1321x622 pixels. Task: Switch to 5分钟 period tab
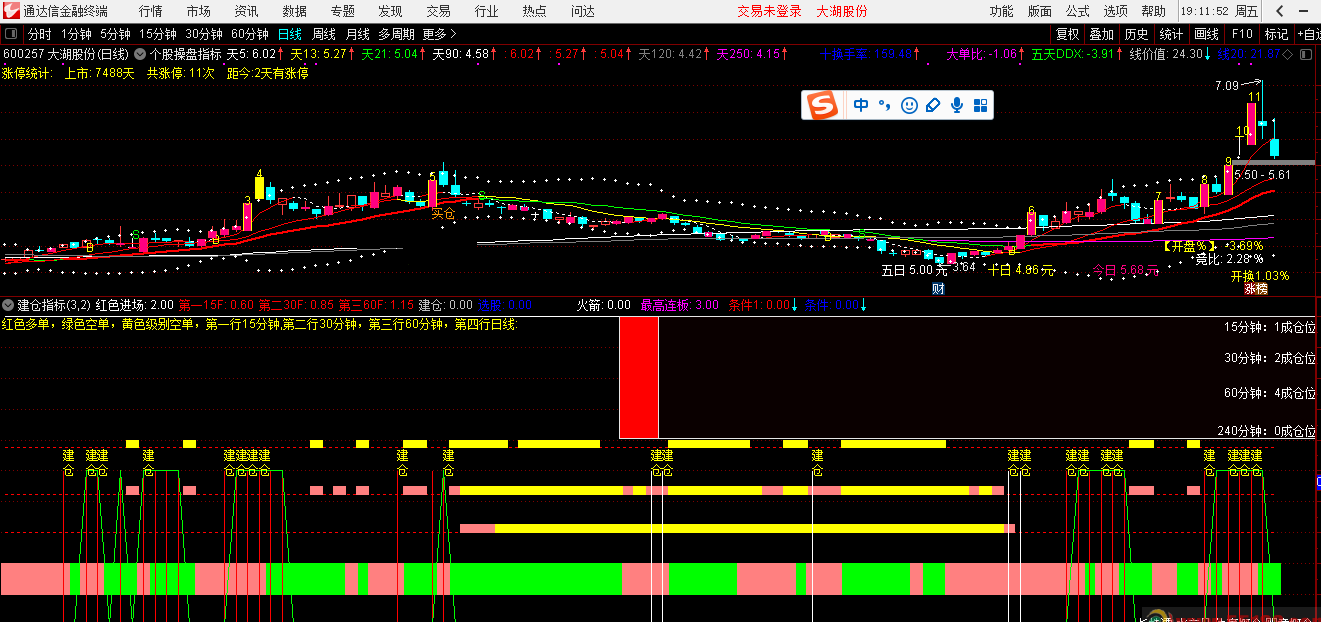(x=115, y=34)
